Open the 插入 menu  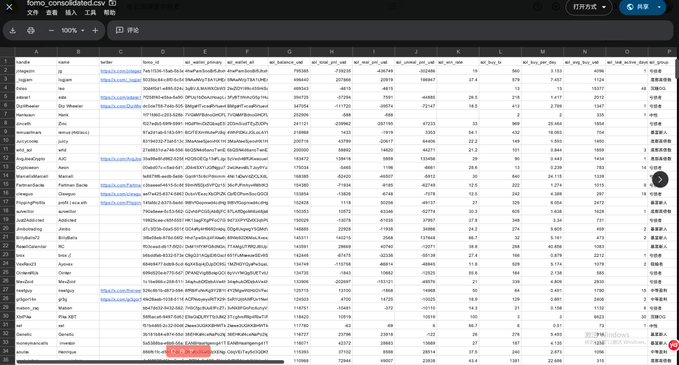[x=71, y=13]
